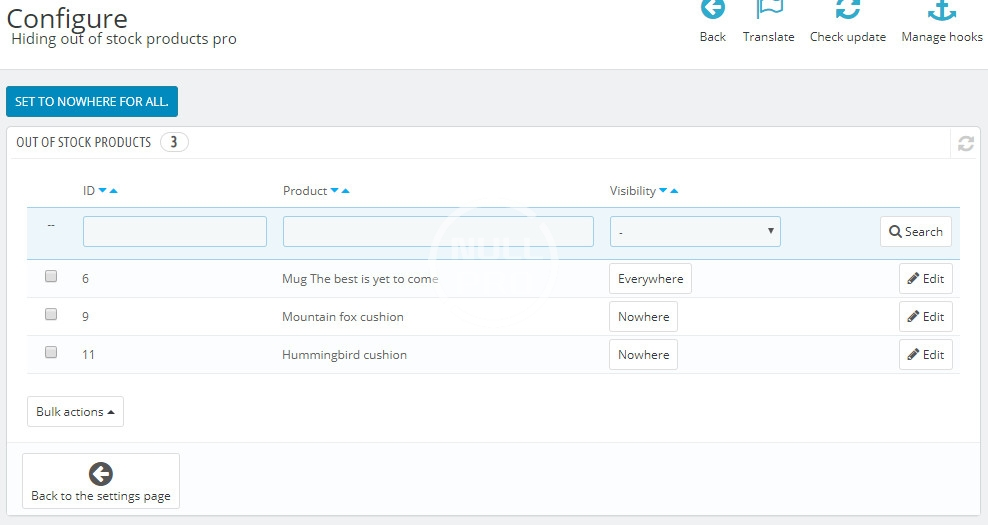Toggle Everywhere visibility for Mug product

[650, 279]
